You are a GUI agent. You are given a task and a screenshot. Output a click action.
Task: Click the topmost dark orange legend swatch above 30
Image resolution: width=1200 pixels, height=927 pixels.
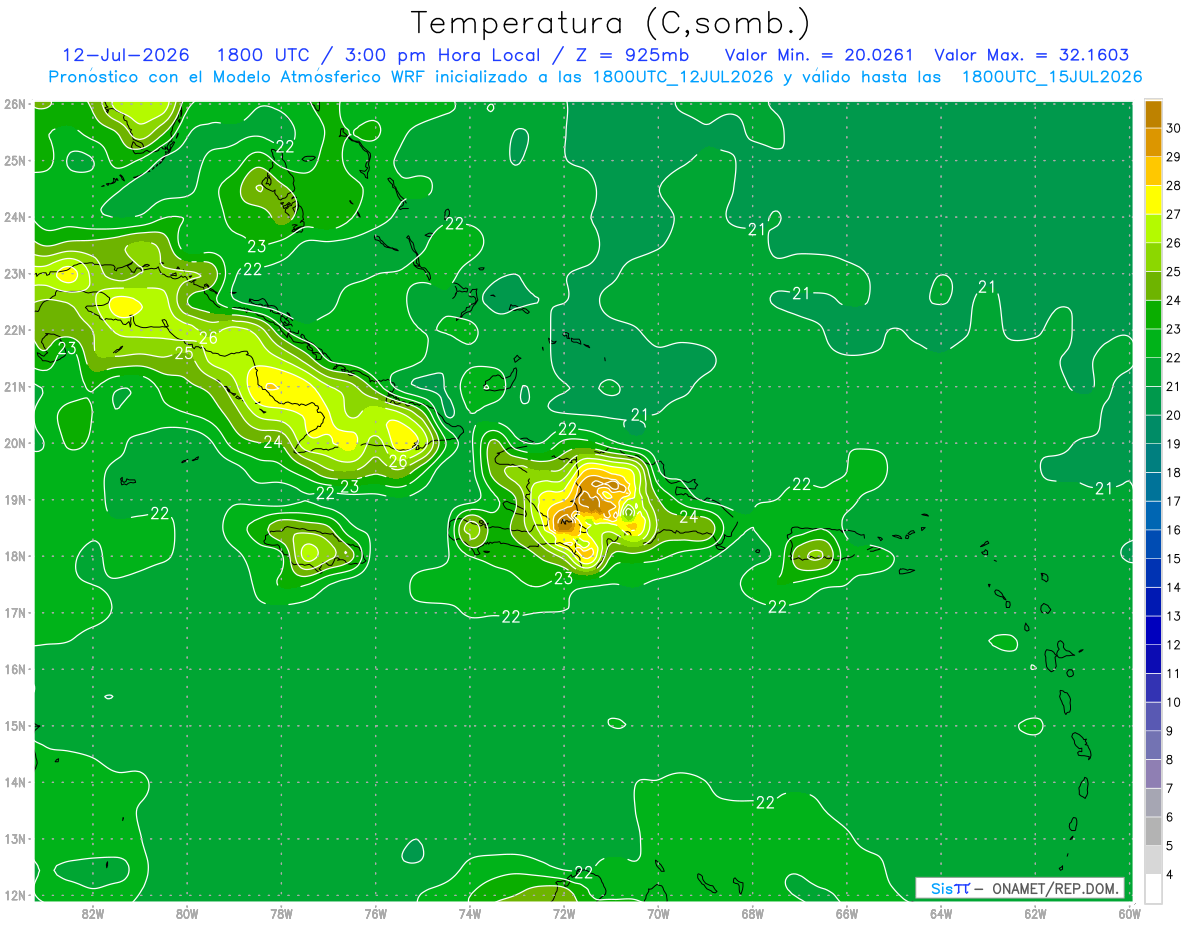(1153, 114)
